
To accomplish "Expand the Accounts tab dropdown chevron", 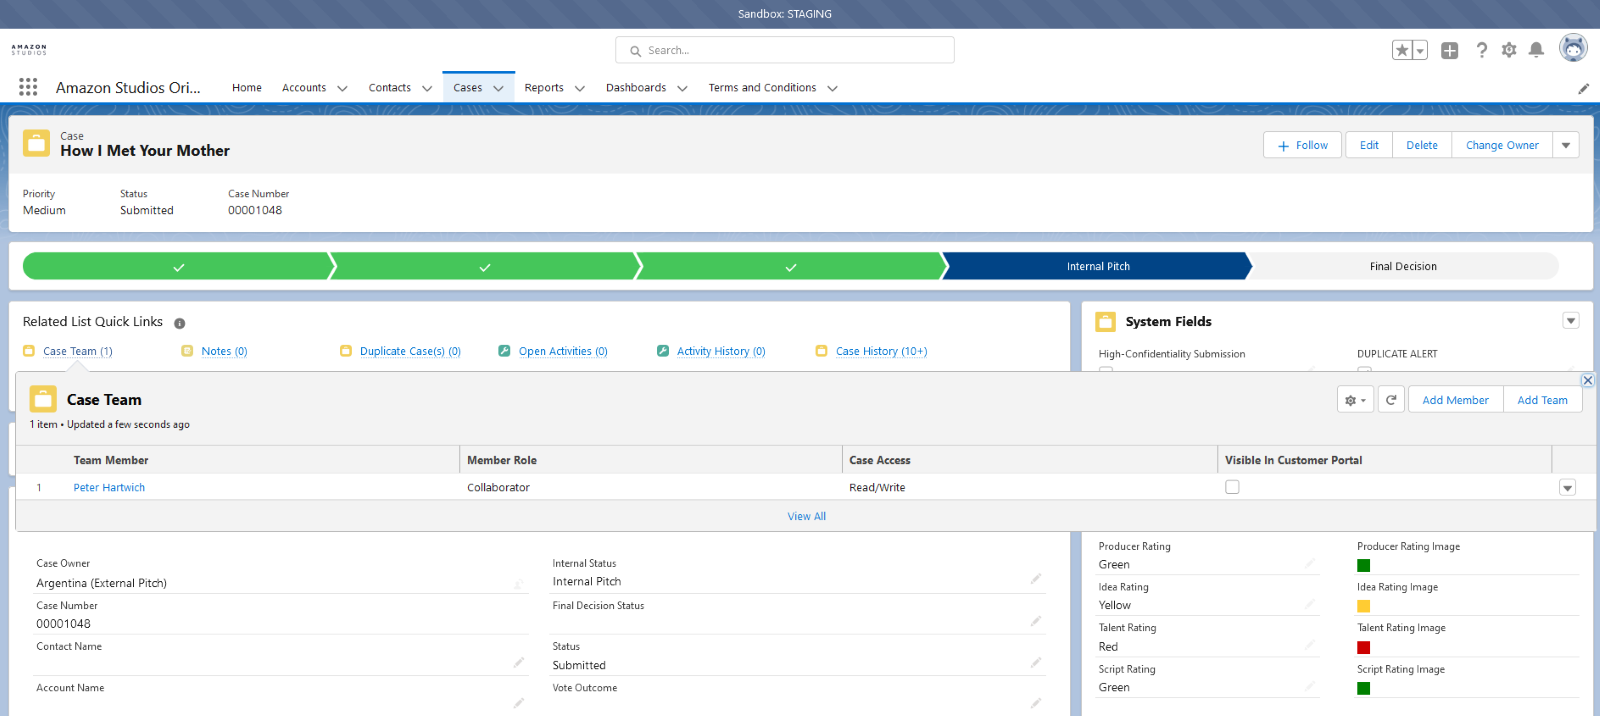I will [x=342, y=88].
